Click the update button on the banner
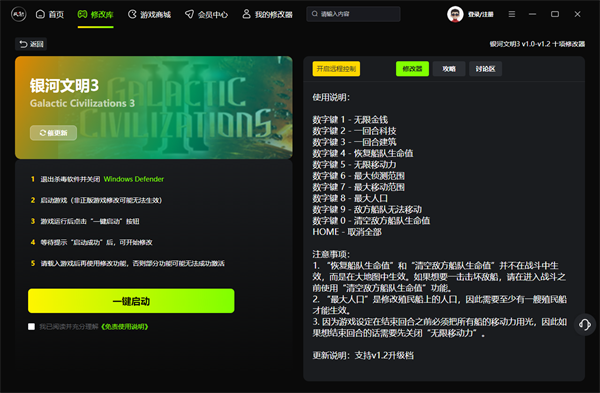Image resolution: width=600 pixels, height=393 pixels. point(54,133)
